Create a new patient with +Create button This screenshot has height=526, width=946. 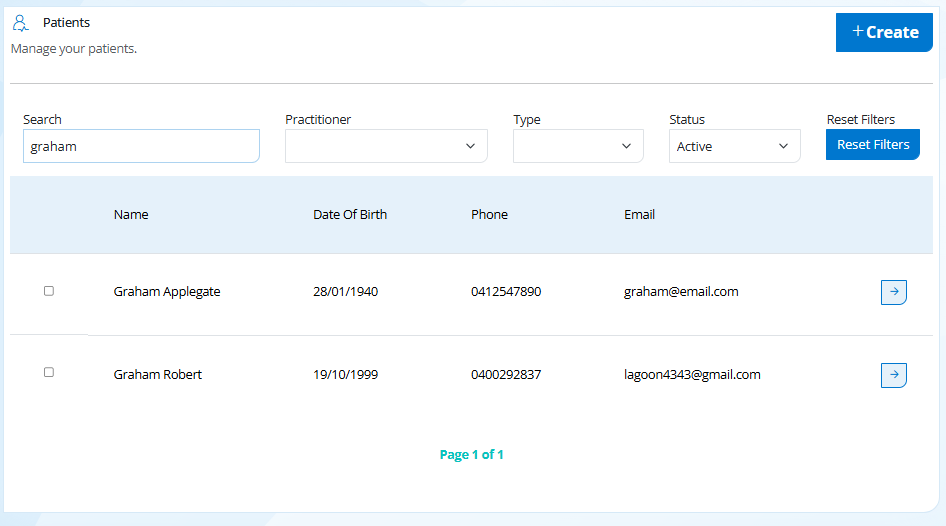tap(884, 32)
